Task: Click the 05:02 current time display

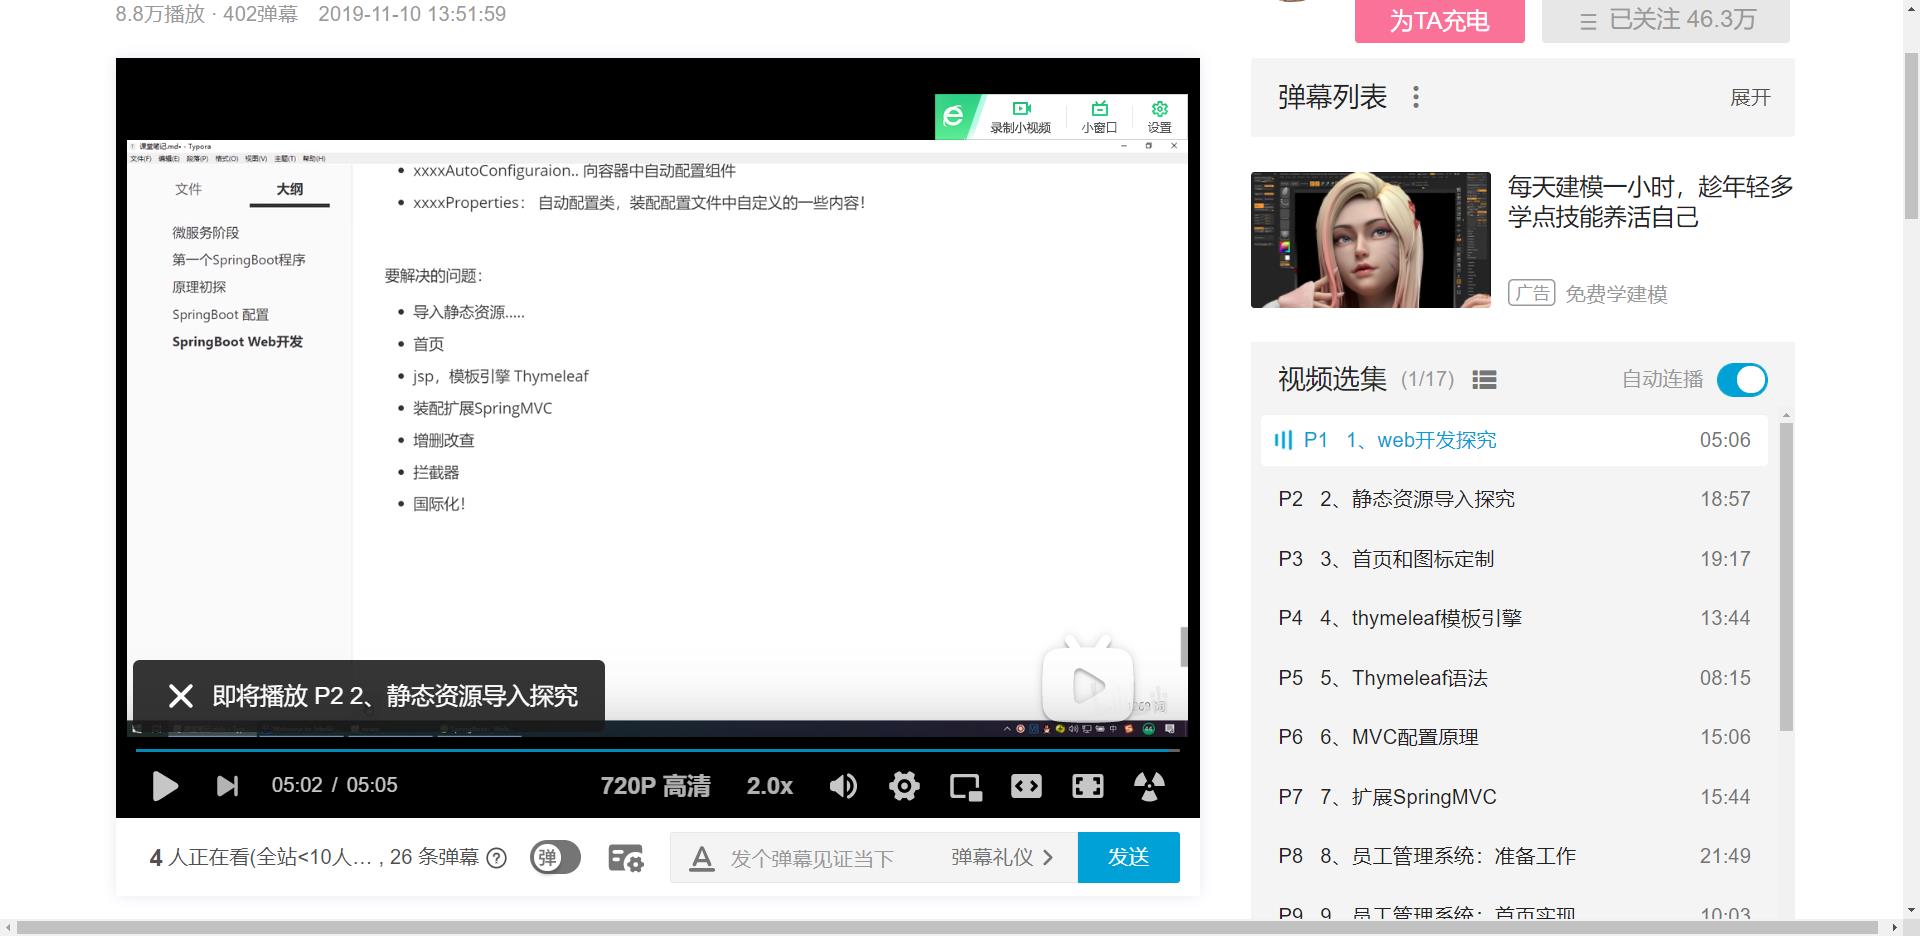Action: click(x=297, y=785)
